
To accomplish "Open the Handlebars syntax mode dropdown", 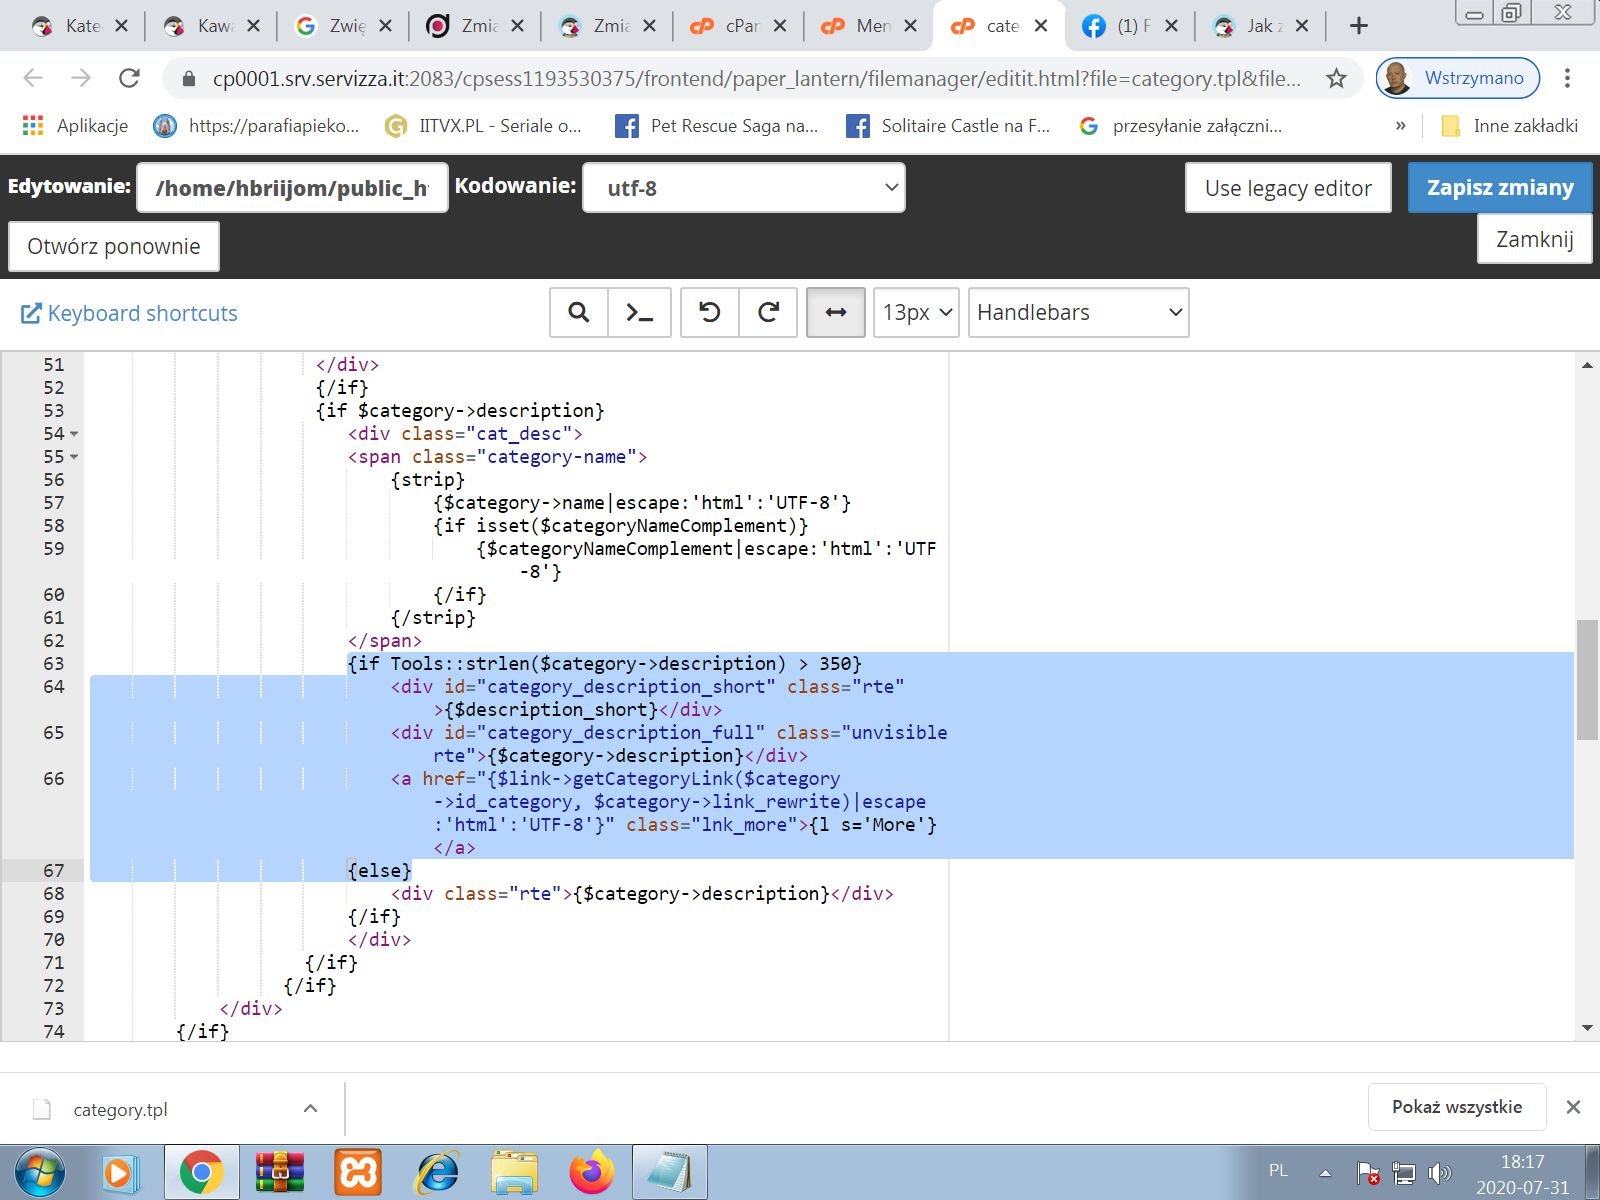I will pos(1078,313).
